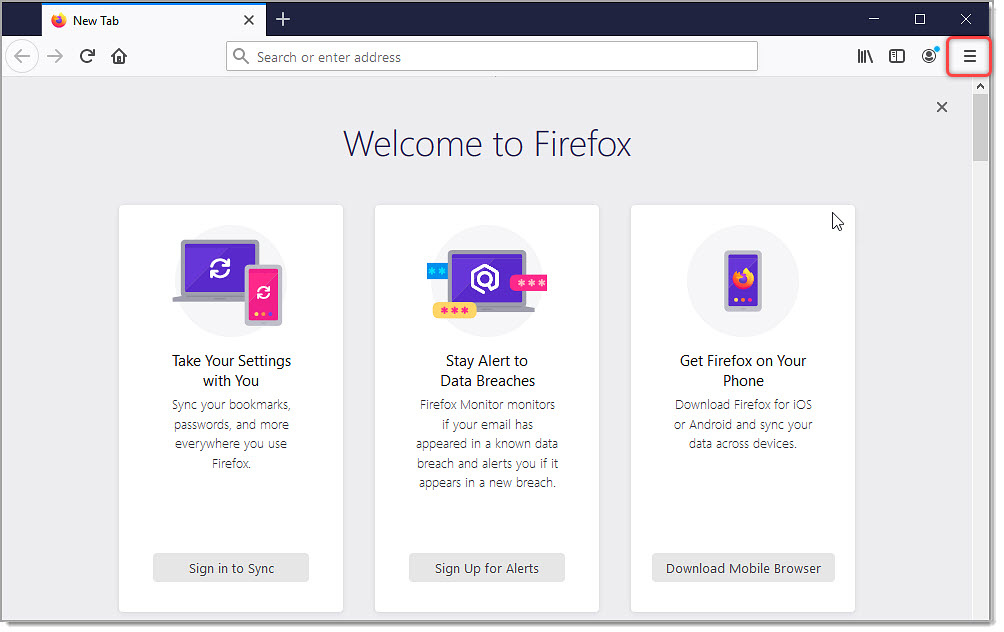Click 'Download Firefox for iOS' description text
This screenshot has height=632, width=1004.
tap(743, 425)
